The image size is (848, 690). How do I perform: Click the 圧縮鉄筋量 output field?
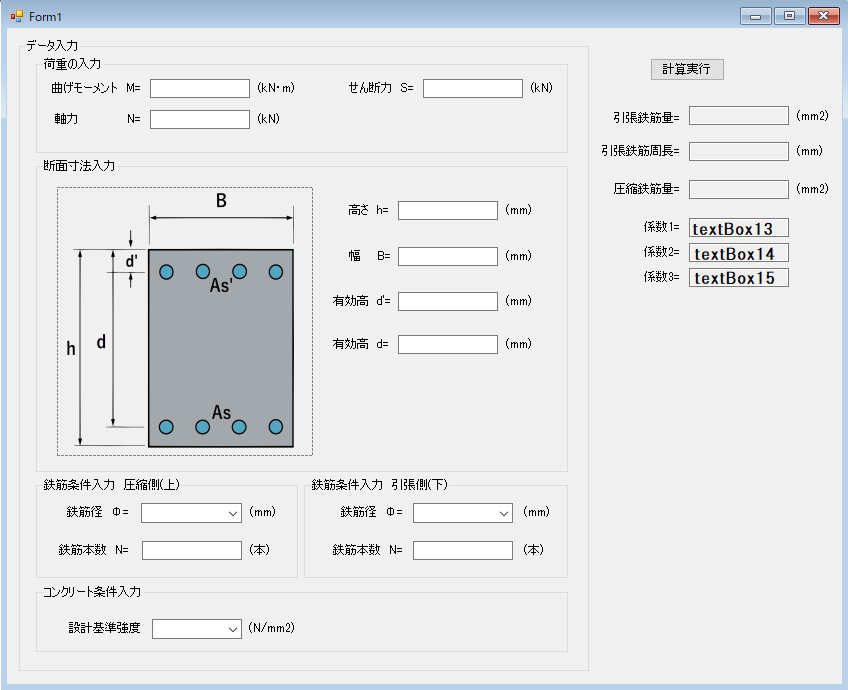[x=739, y=189]
